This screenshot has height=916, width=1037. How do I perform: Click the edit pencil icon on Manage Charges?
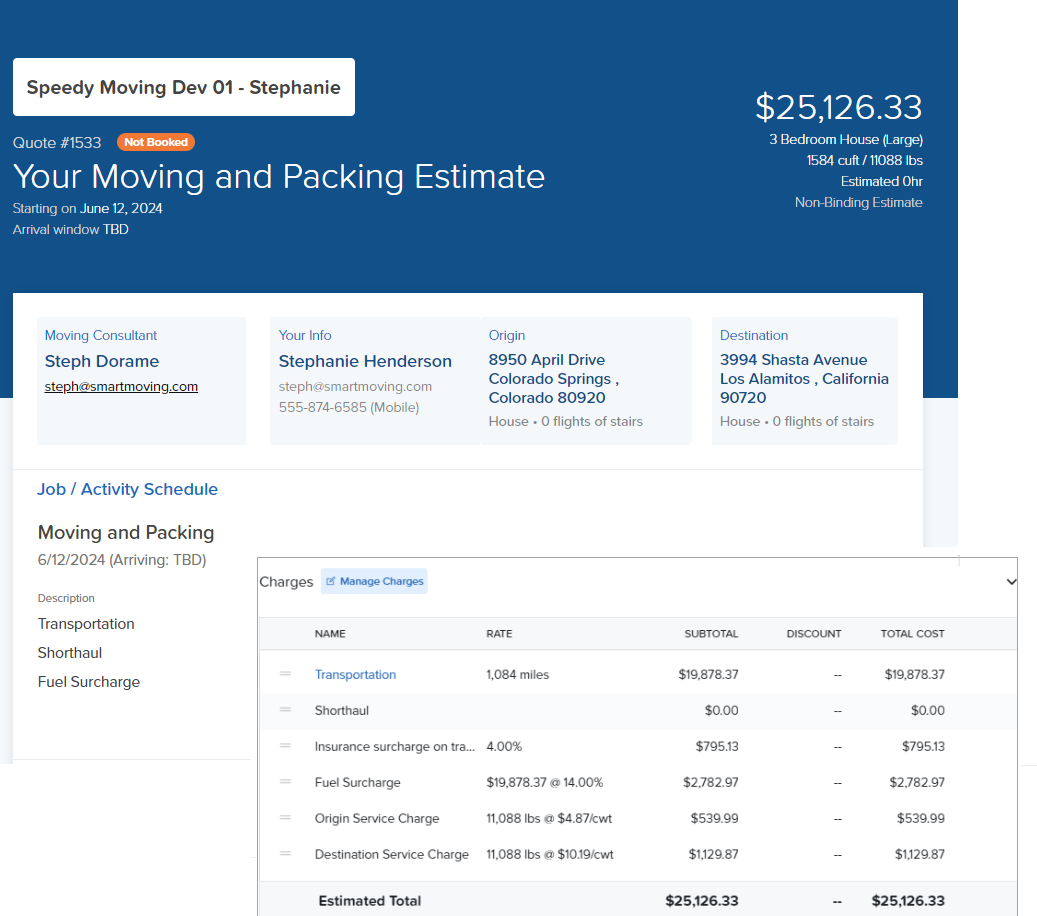point(331,580)
